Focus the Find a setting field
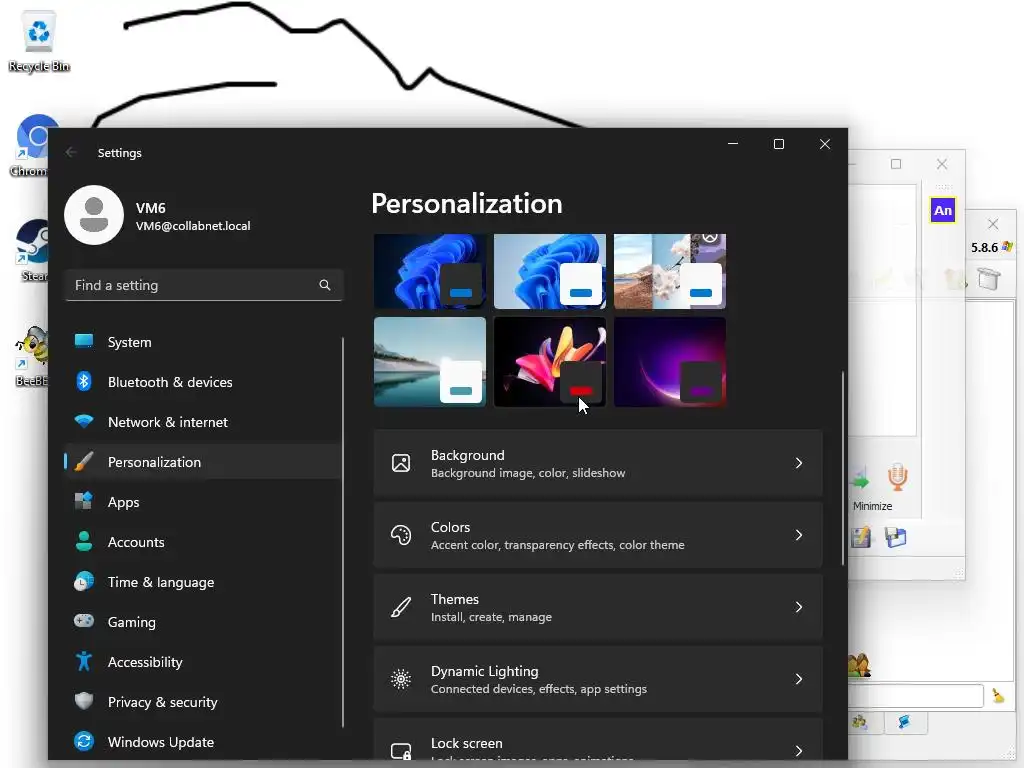Image resolution: width=1024 pixels, height=768 pixels. pyautogui.click(x=204, y=285)
